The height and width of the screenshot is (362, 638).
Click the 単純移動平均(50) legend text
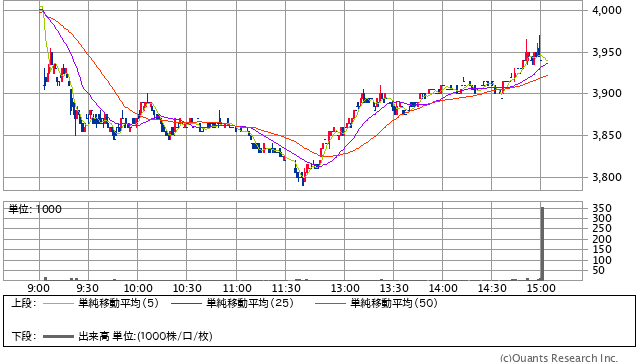click(394, 303)
